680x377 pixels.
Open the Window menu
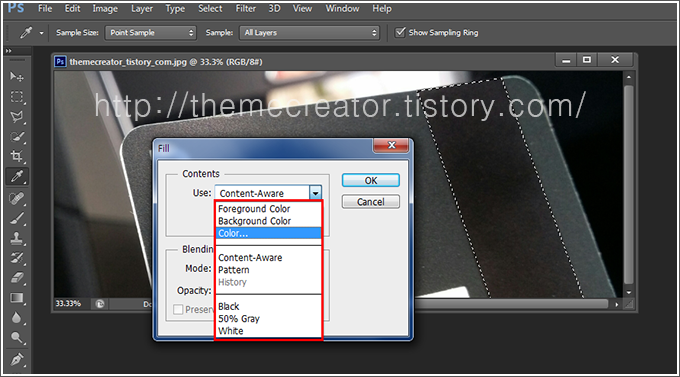point(342,9)
